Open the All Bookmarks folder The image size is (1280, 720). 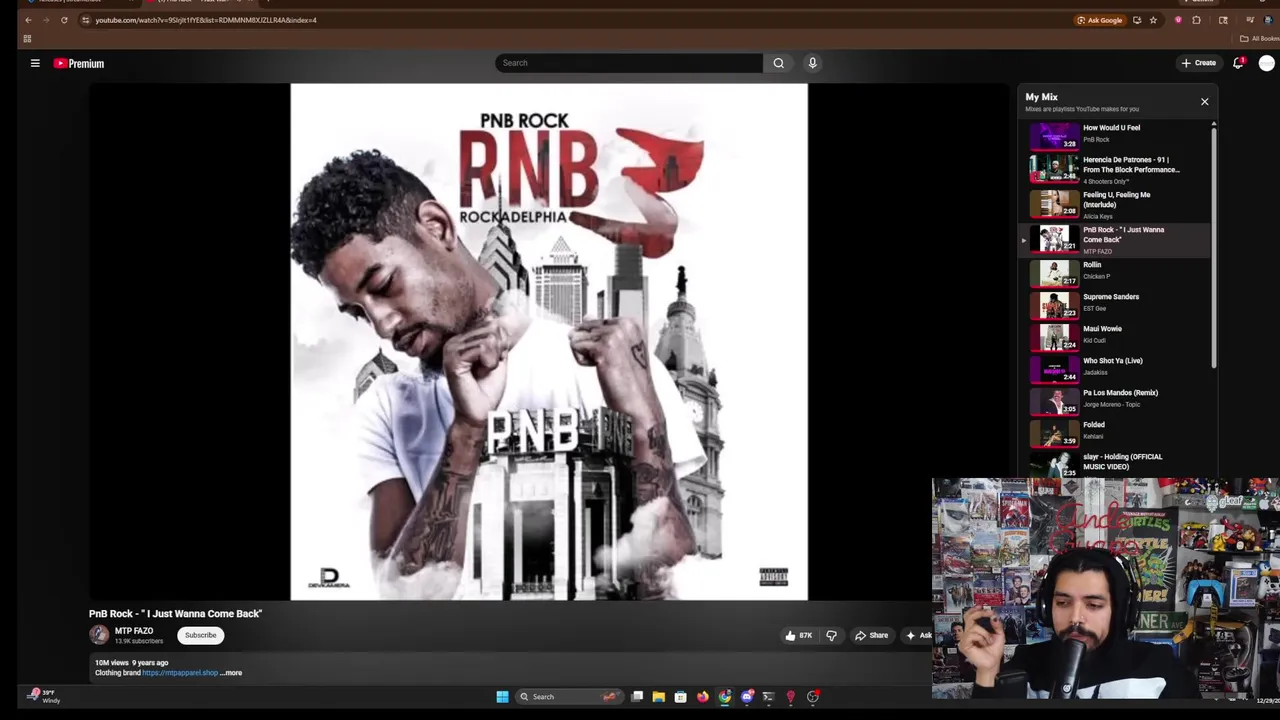(1259, 39)
